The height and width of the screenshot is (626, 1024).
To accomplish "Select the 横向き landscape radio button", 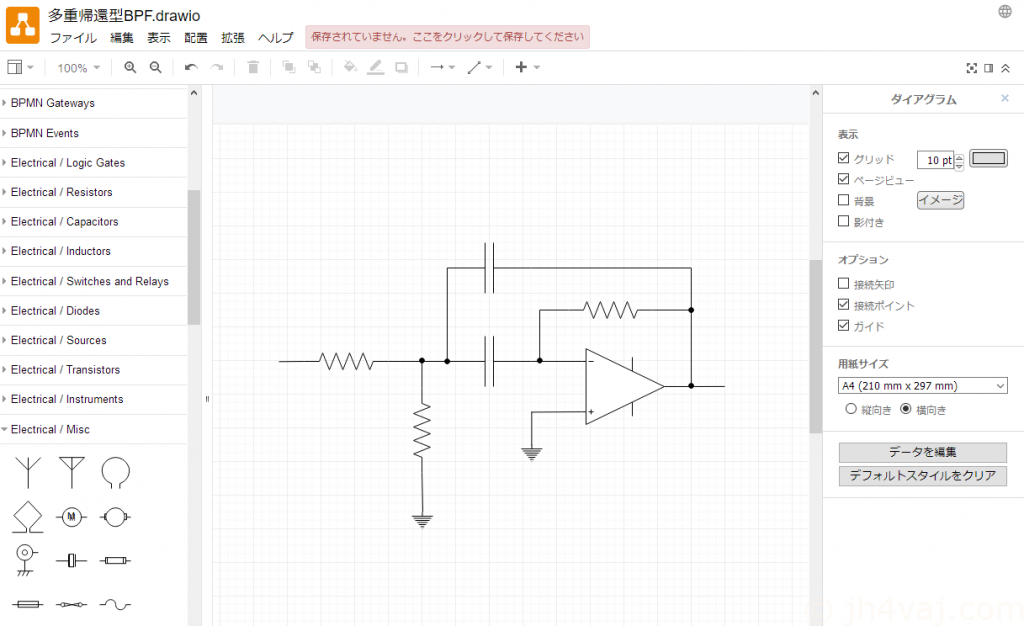I will 906,409.
